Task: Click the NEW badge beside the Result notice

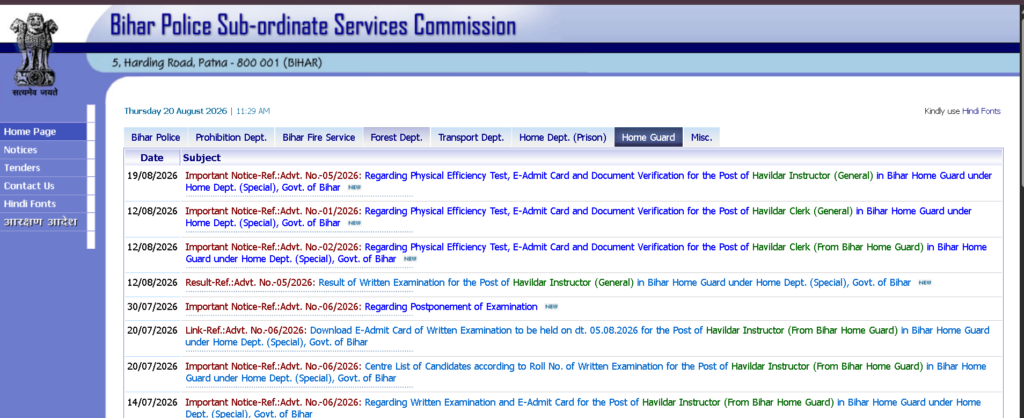Action: [x=924, y=283]
